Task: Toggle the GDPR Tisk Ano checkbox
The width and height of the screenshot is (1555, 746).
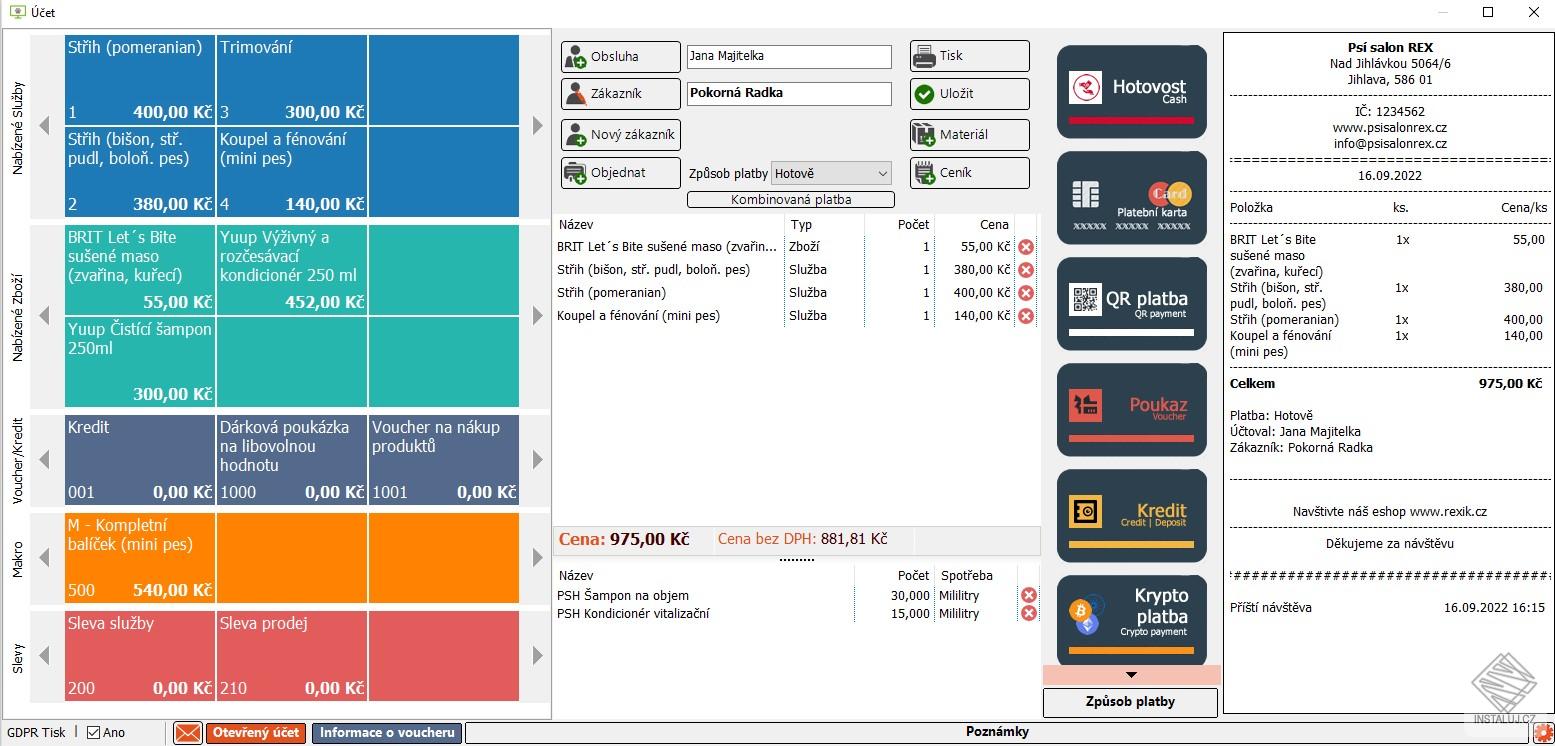Action: (92, 731)
